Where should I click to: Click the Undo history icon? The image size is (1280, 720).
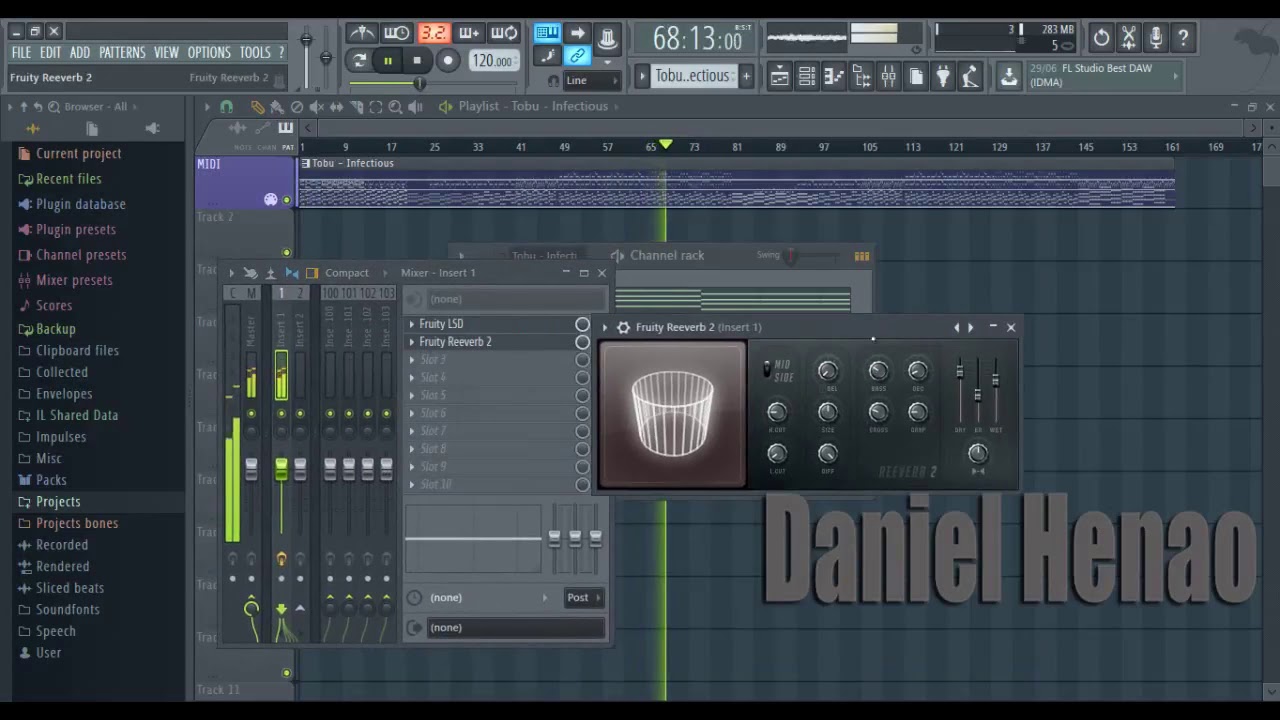tap(1101, 38)
